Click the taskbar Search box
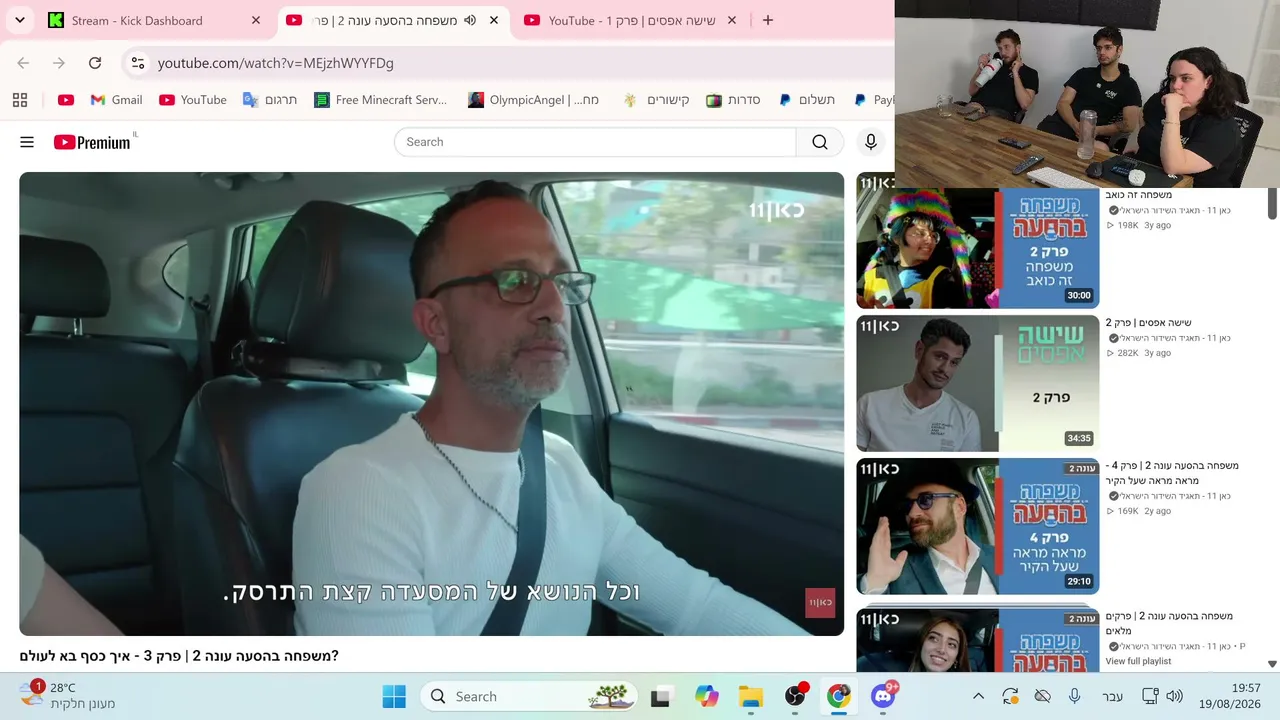This screenshot has width=1280, height=720. click(x=529, y=697)
